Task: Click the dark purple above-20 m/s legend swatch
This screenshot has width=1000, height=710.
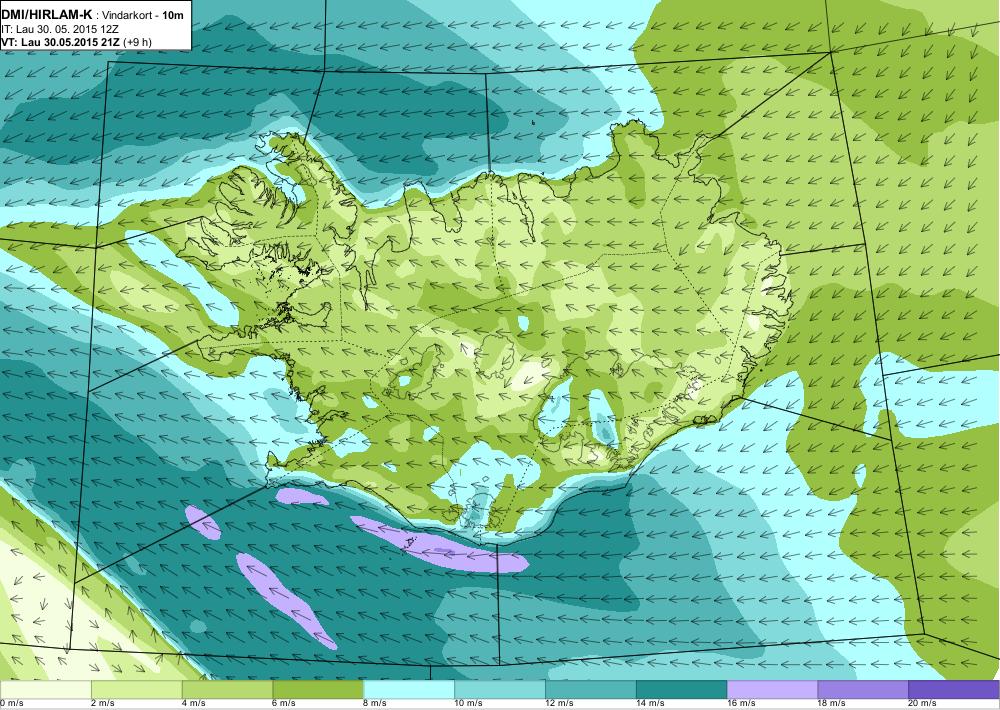Action: (x=954, y=690)
